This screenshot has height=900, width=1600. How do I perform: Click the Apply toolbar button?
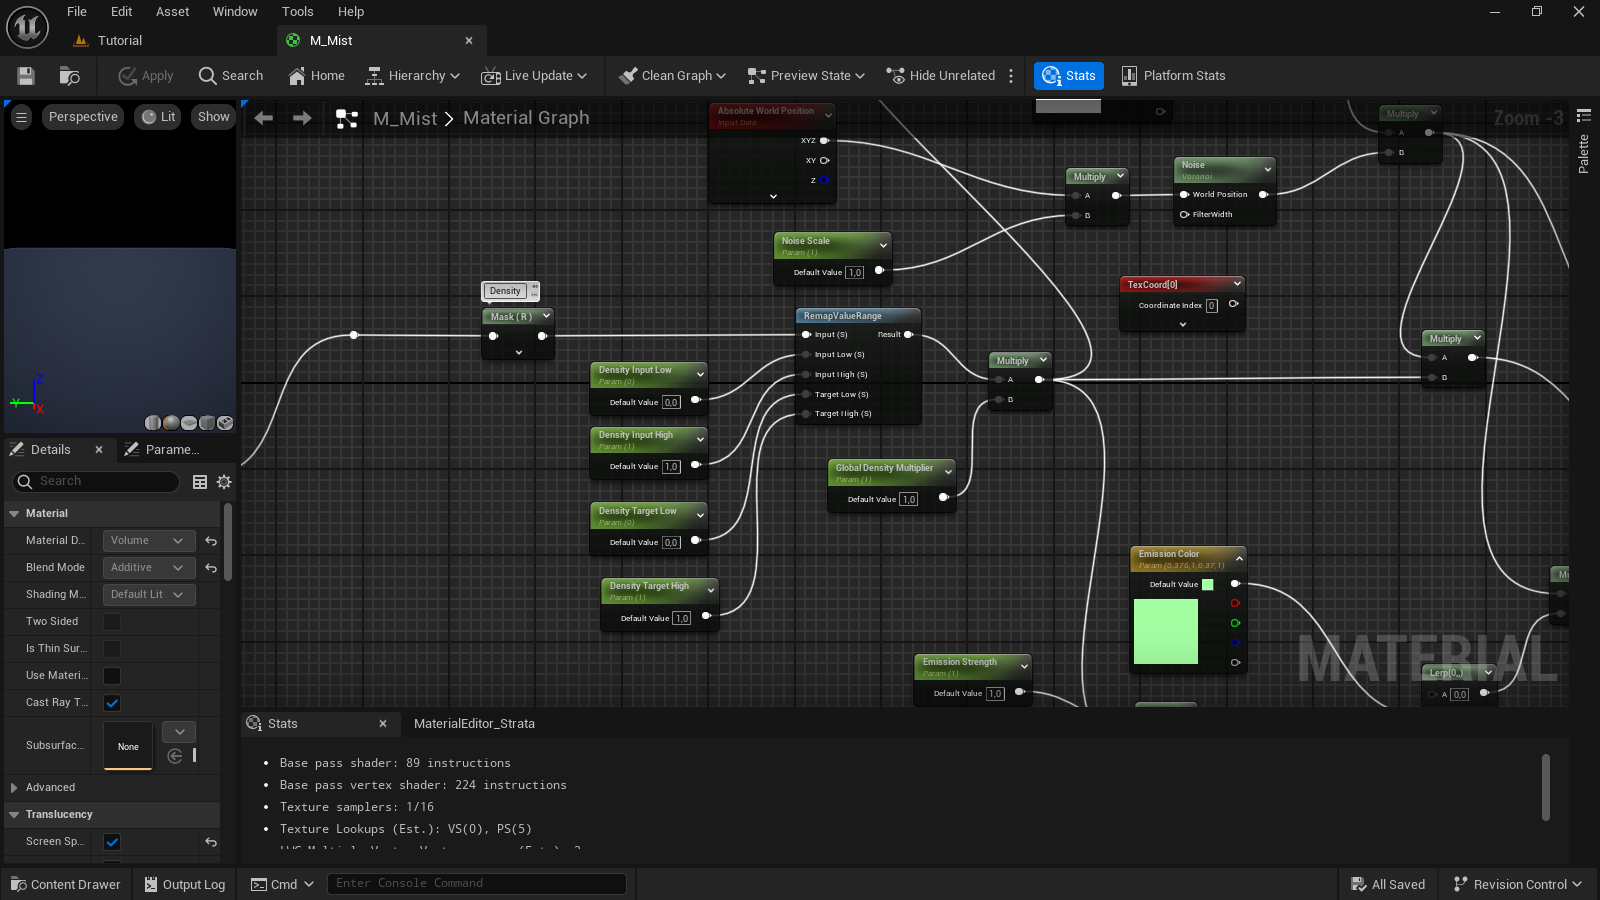click(146, 76)
